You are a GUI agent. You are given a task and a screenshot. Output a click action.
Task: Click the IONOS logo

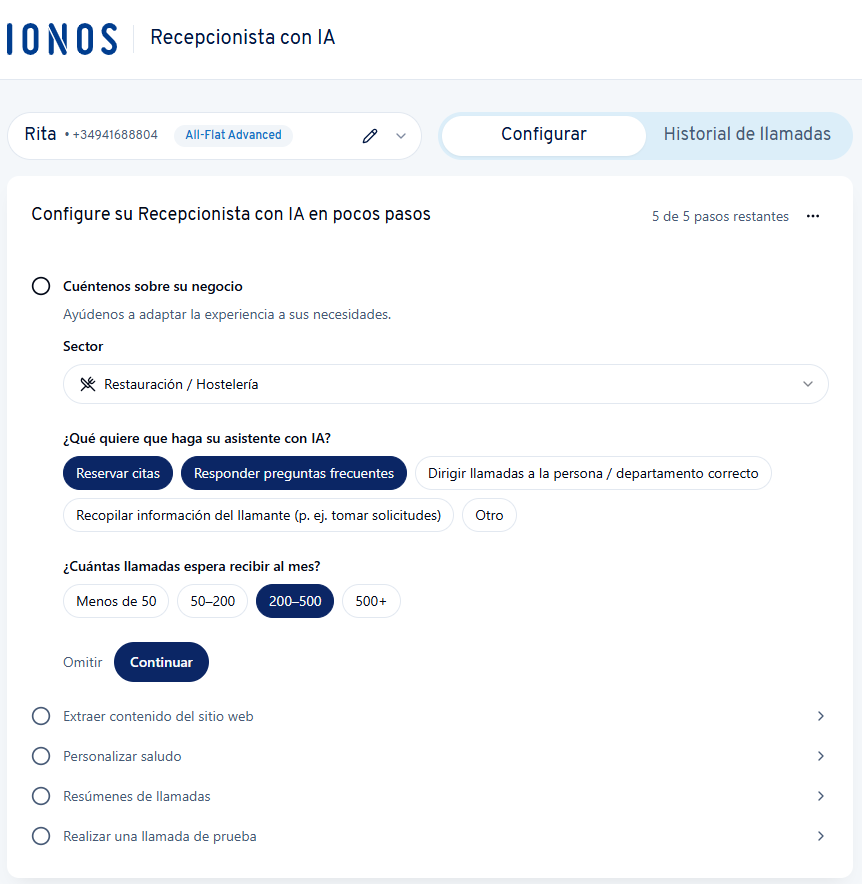(x=62, y=38)
